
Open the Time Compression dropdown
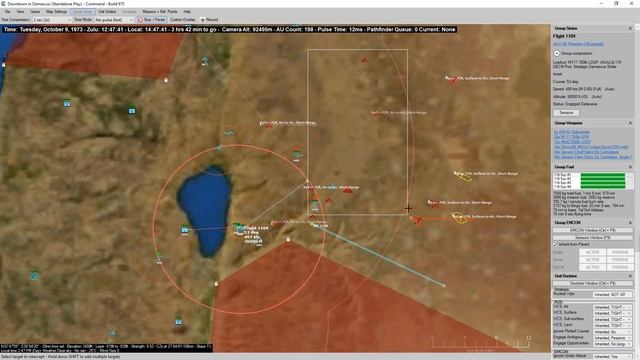pos(52,20)
